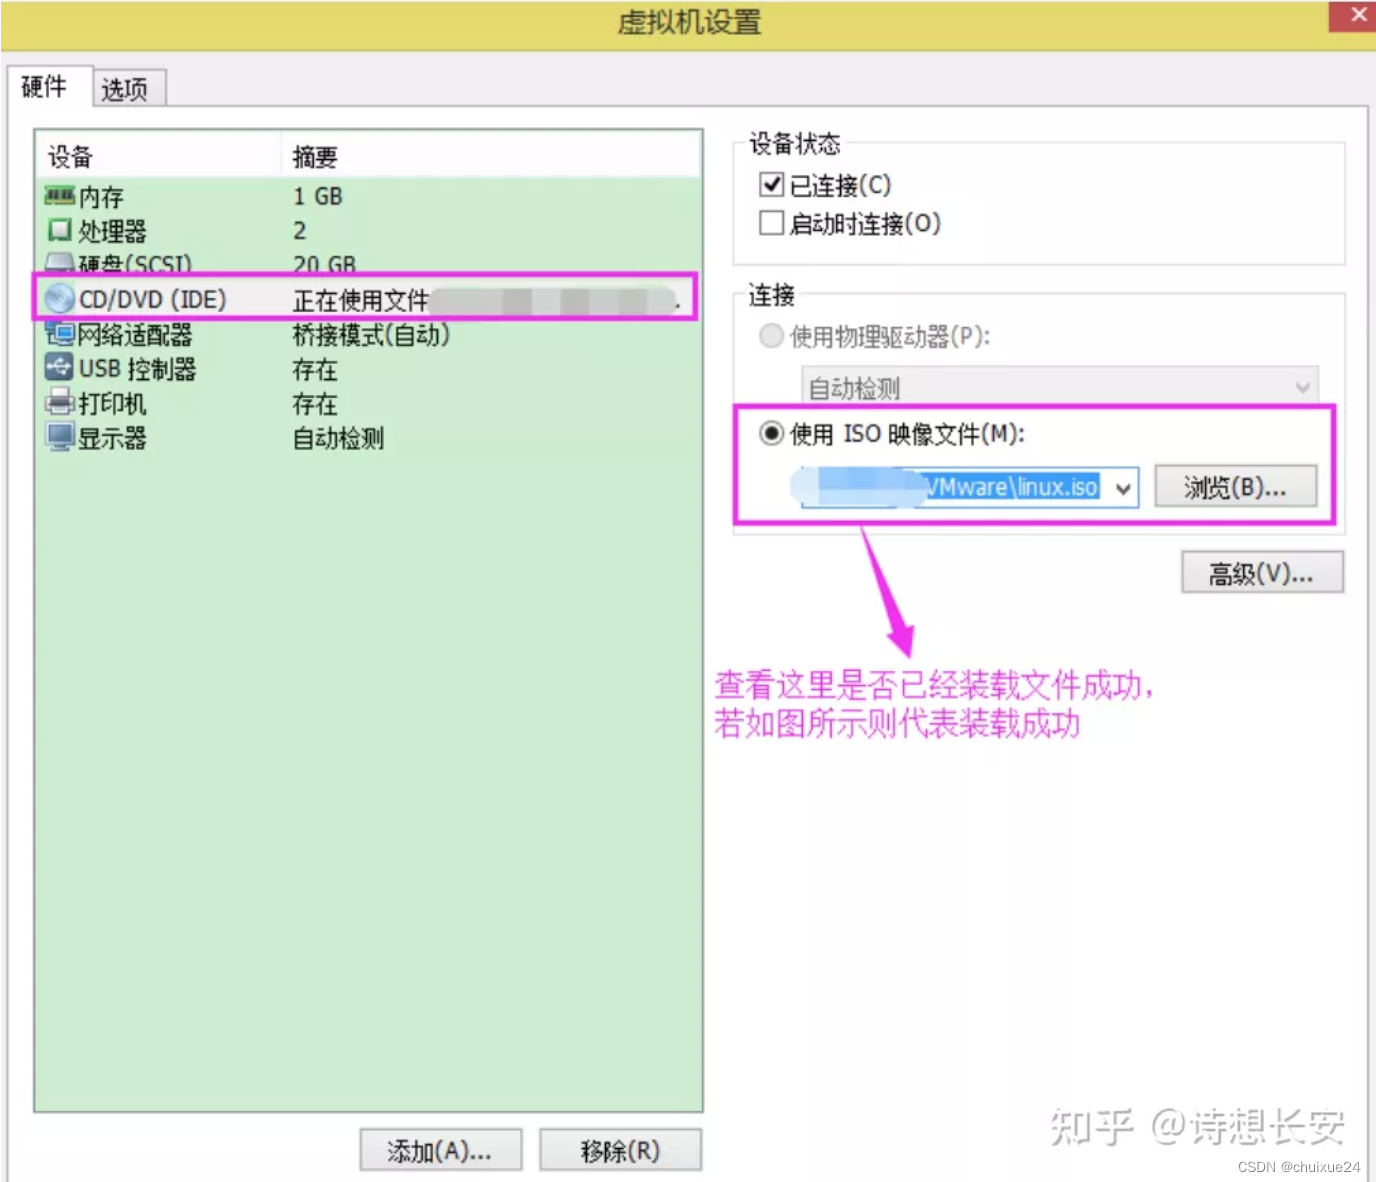Image resolution: width=1376 pixels, height=1182 pixels.
Task: Click the 桥接模式(自动) summary text
Action: pyautogui.click(x=371, y=334)
